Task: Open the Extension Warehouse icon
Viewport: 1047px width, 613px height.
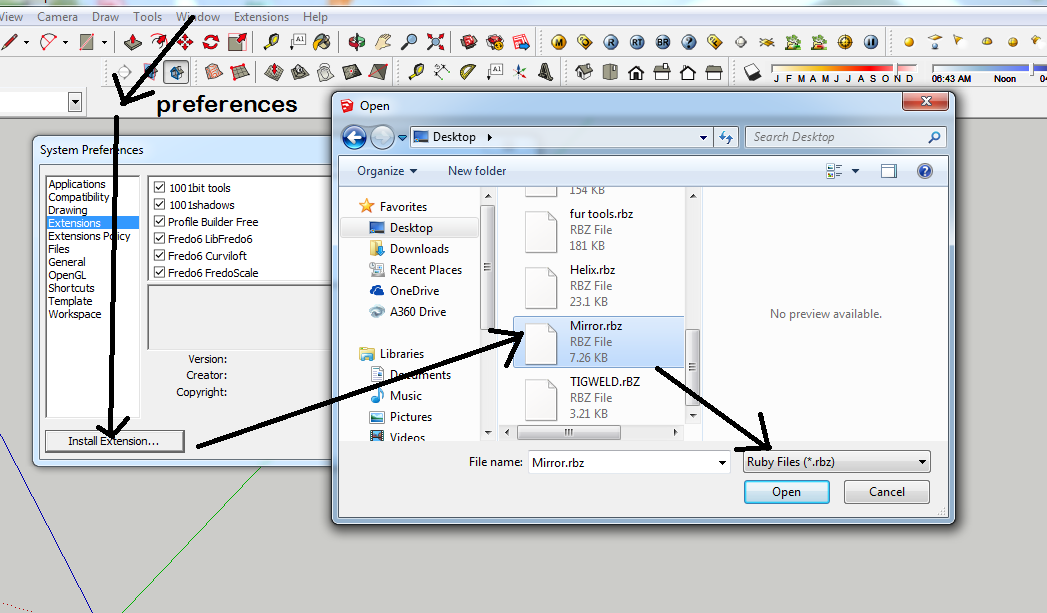Action: tap(495, 43)
